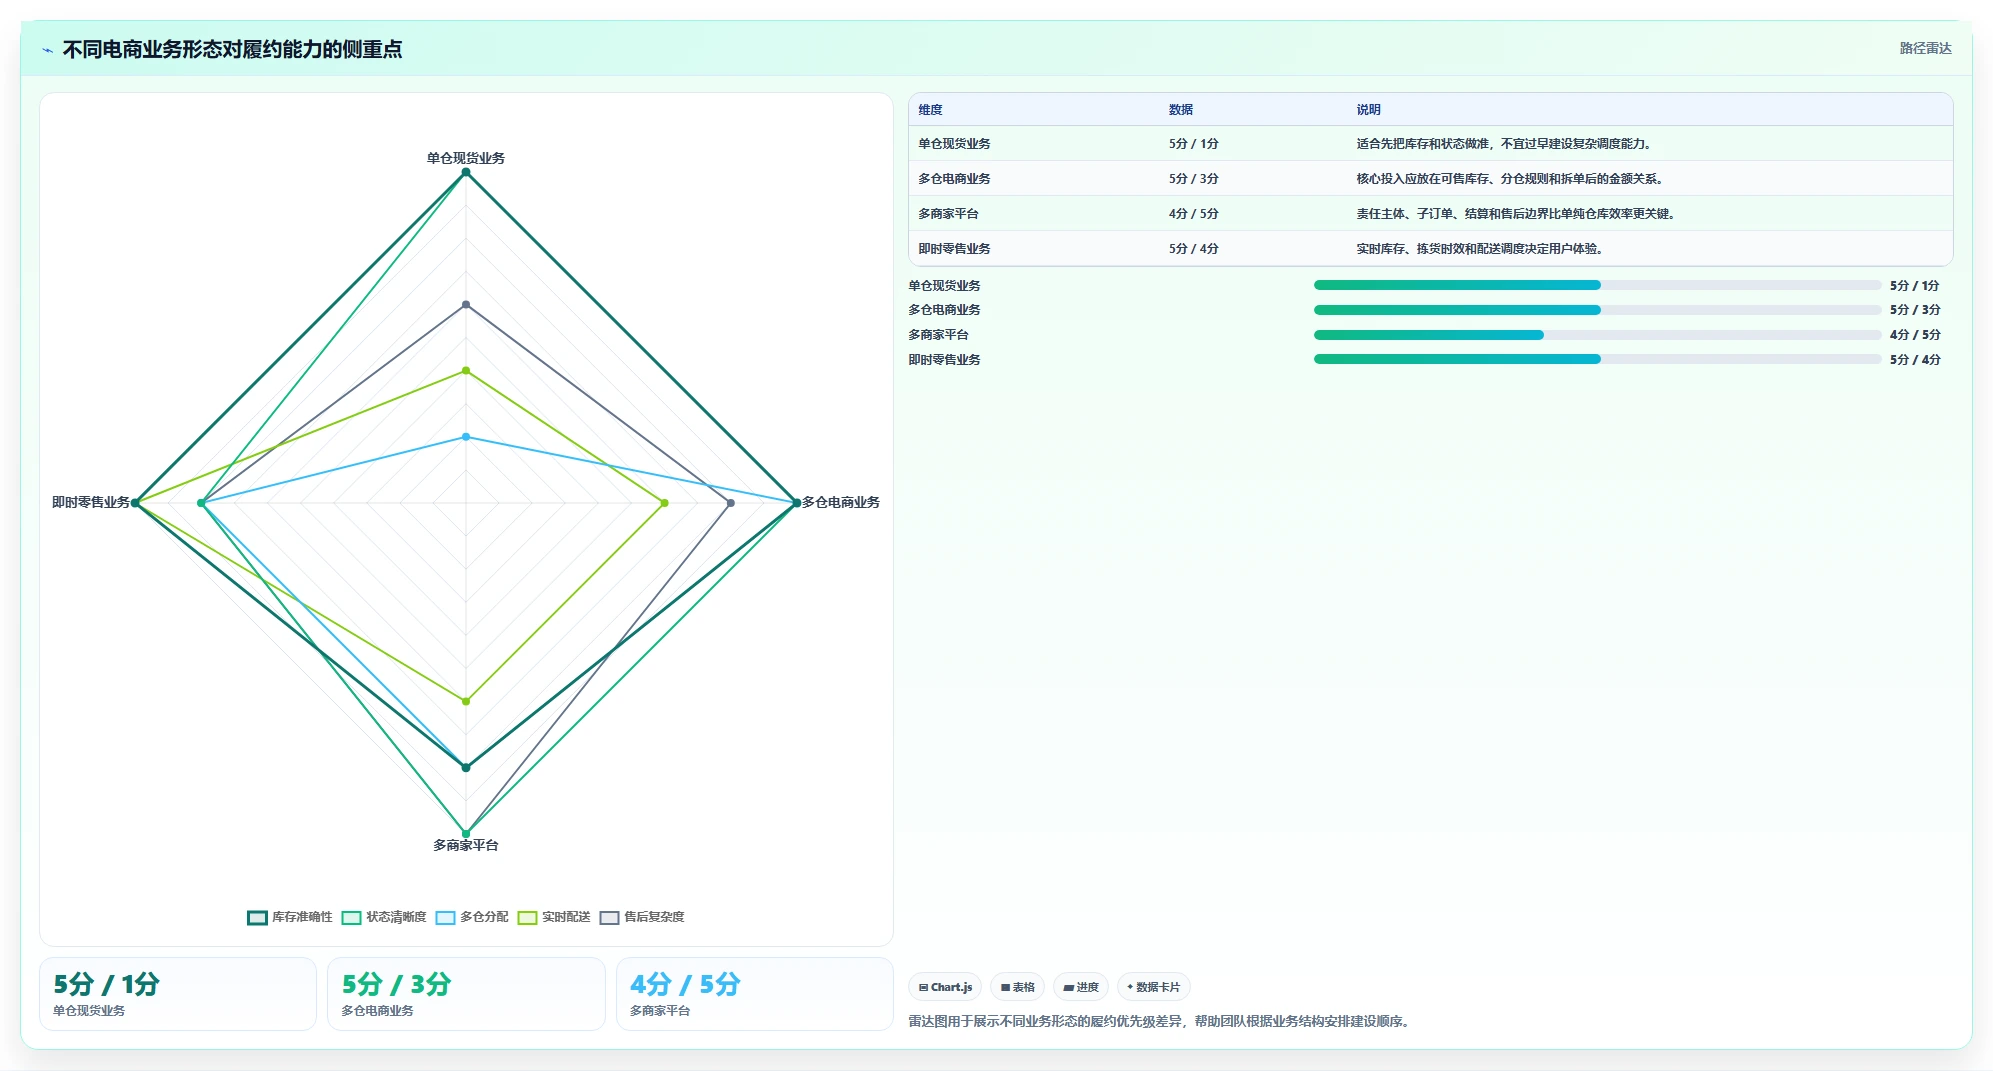Open the 5分 / 3分 多仓电商业务 data card
1993x1071 pixels.
click(466, 994)
